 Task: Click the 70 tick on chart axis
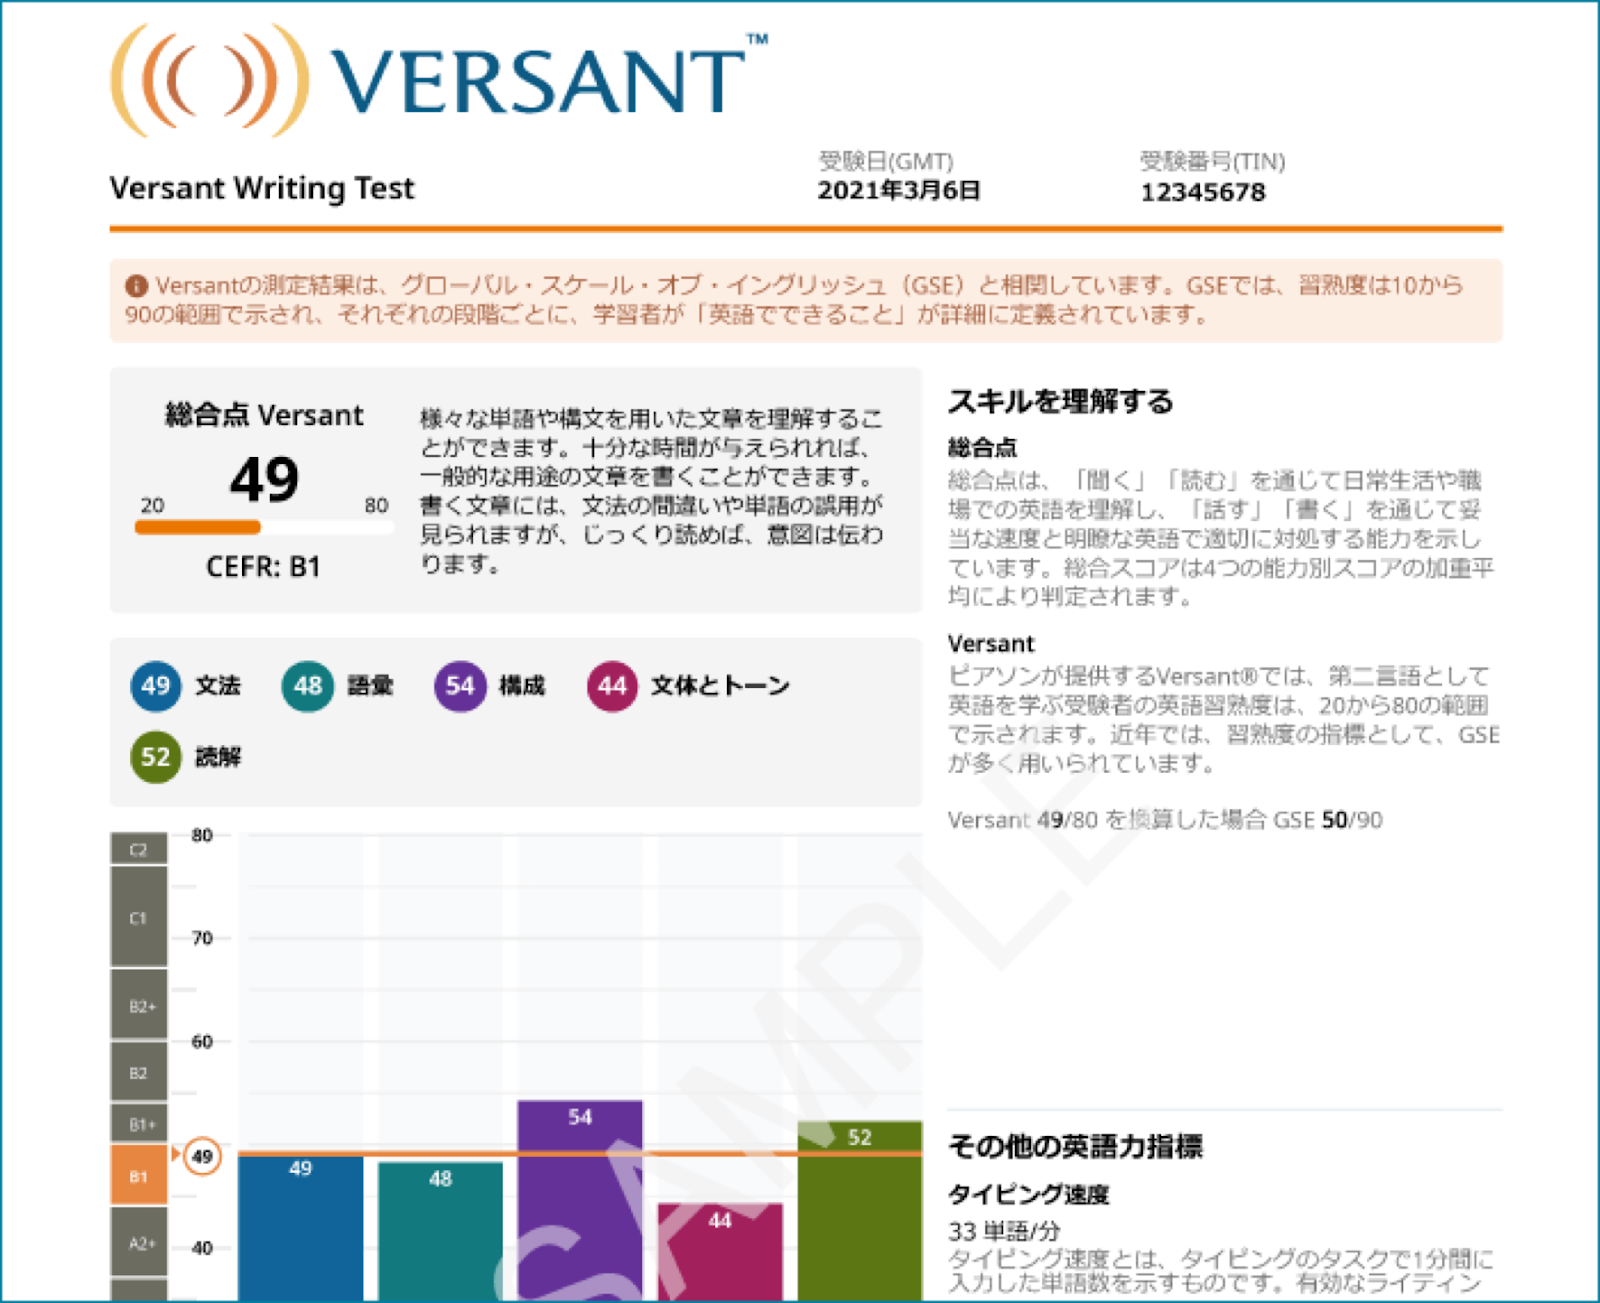tap(202, 938)
